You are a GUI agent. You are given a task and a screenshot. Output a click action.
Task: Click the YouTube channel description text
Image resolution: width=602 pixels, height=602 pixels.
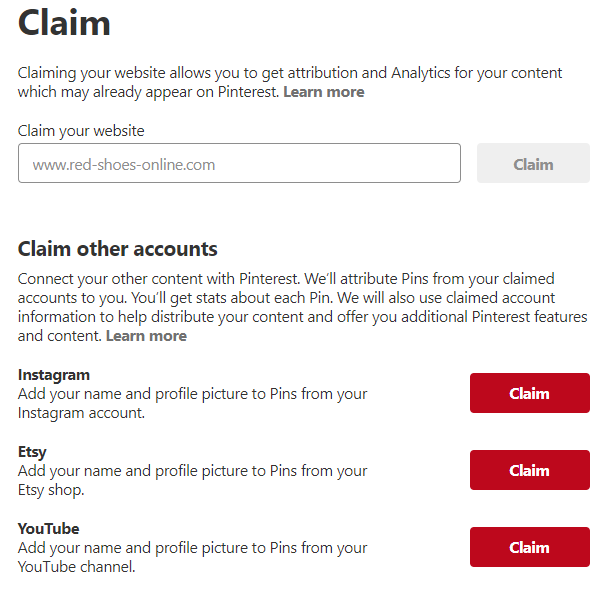(x=192, y=557)
